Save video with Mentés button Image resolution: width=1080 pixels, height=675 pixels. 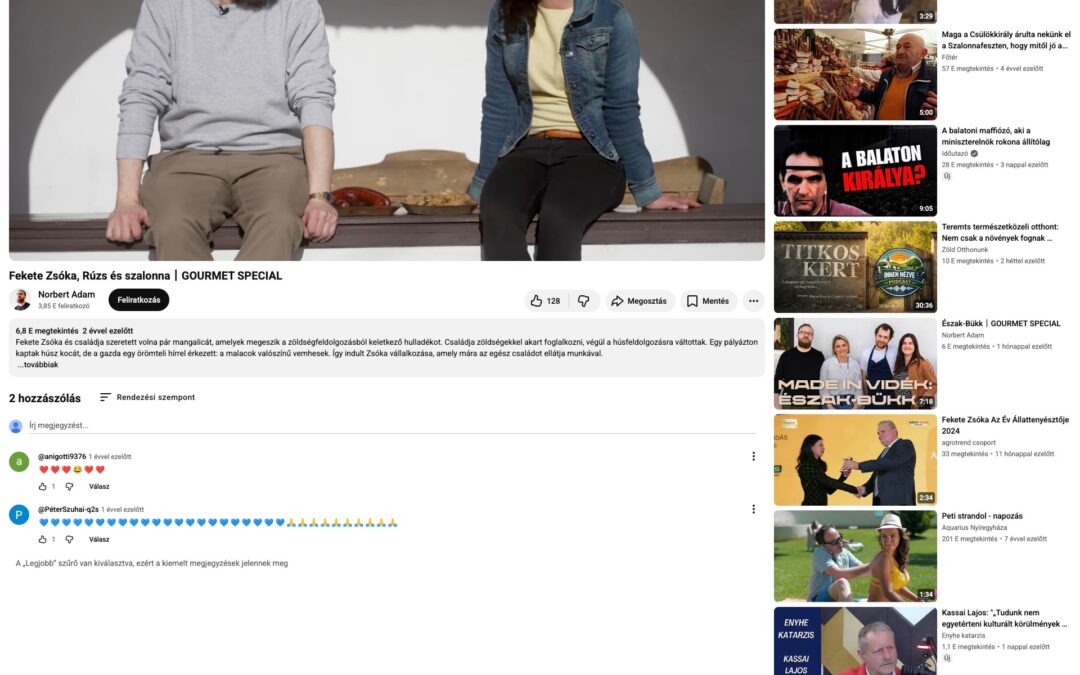[708, 301]
